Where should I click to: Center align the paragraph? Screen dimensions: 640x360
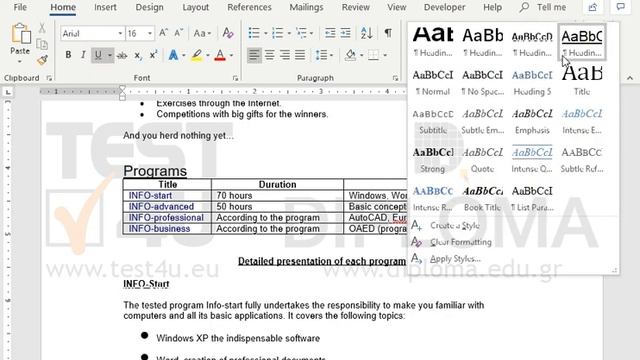269,55
